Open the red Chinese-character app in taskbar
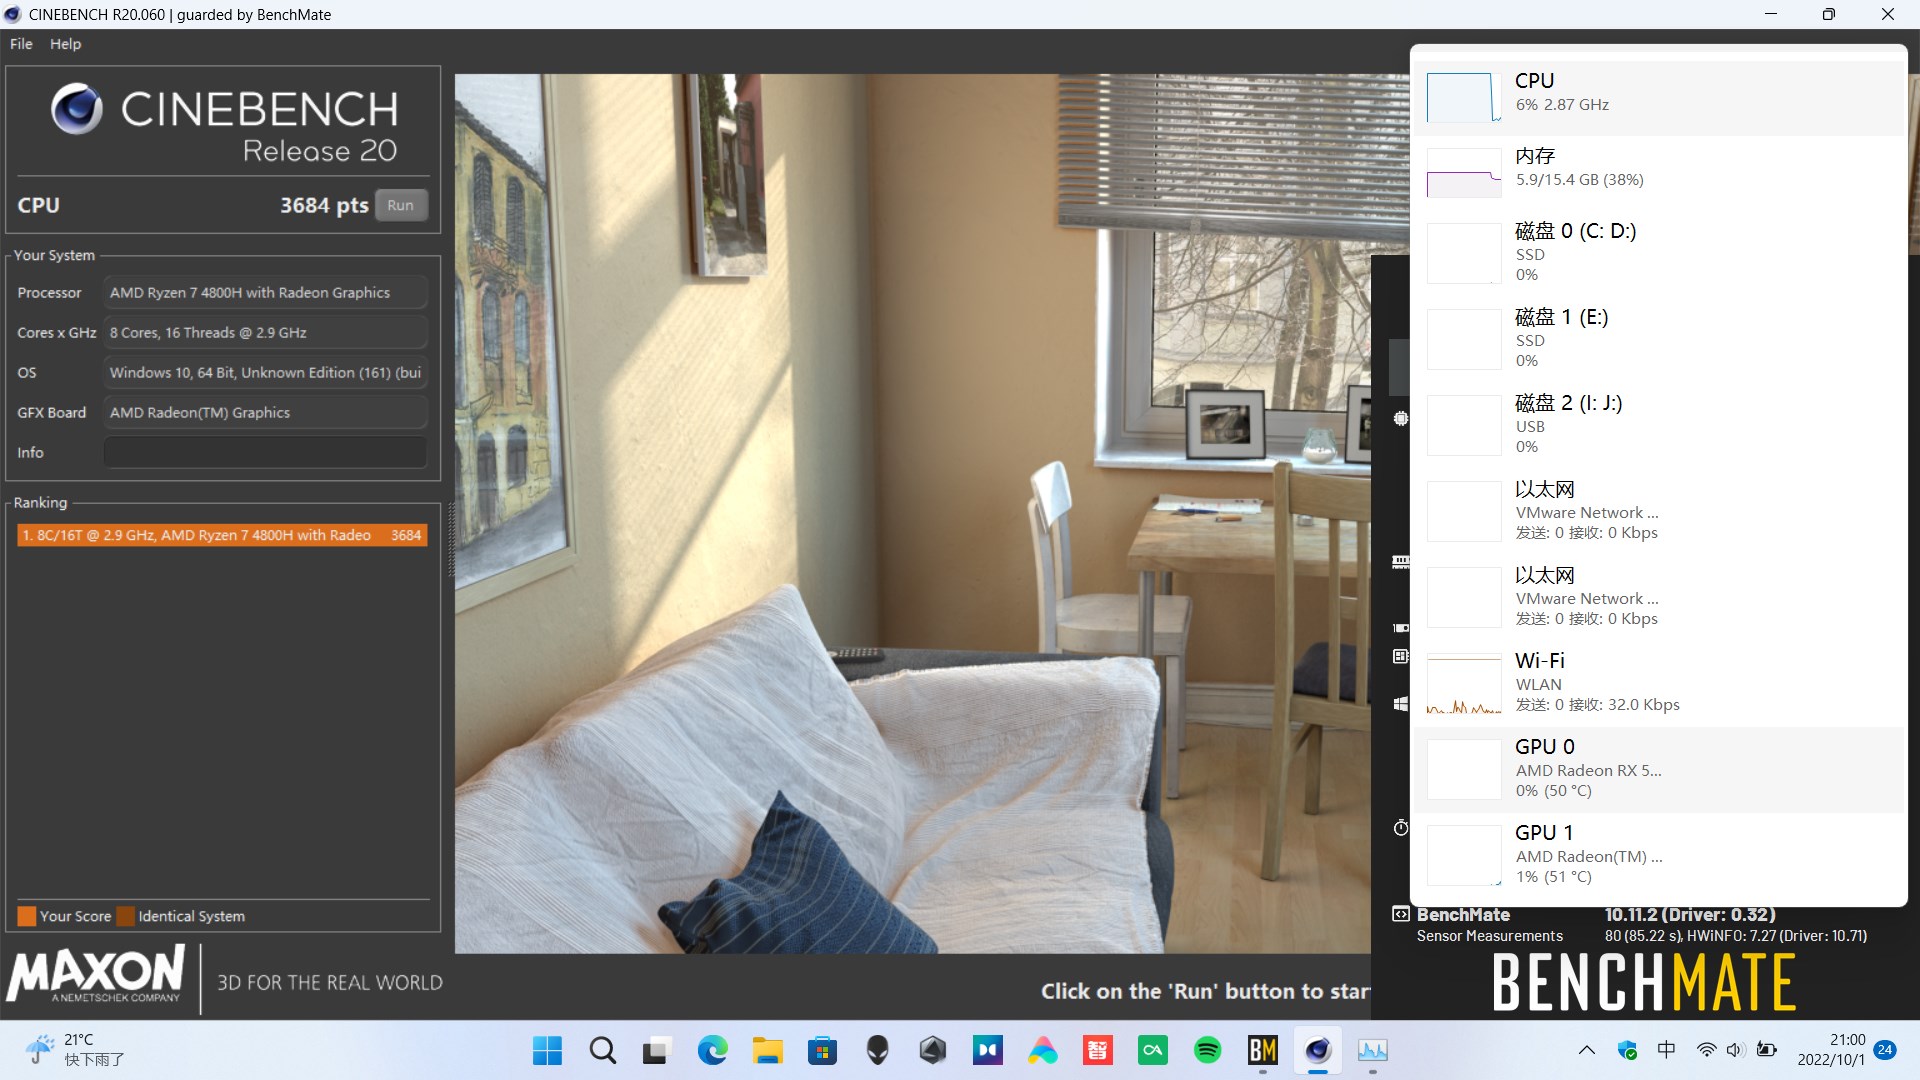1920x1080 pixels. (x=1098, y=1050)
